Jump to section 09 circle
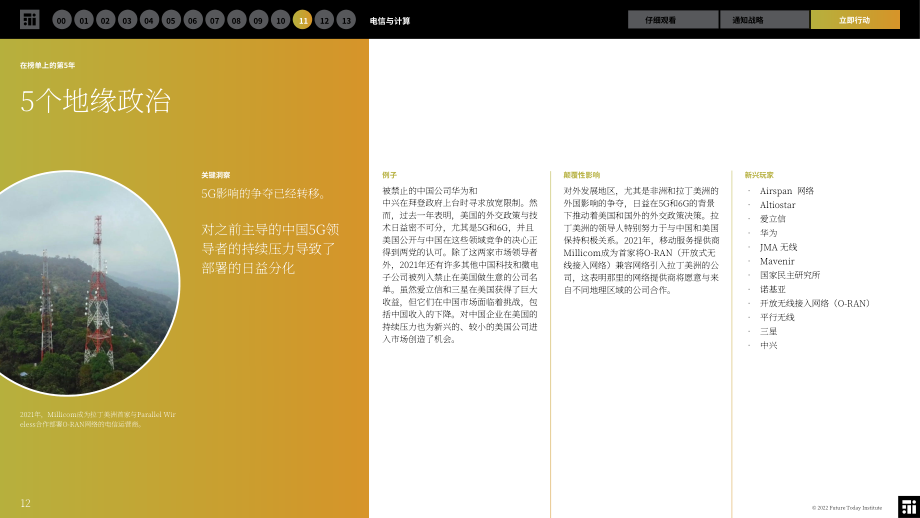Viewport: 920px width, 518px height. 258,20
